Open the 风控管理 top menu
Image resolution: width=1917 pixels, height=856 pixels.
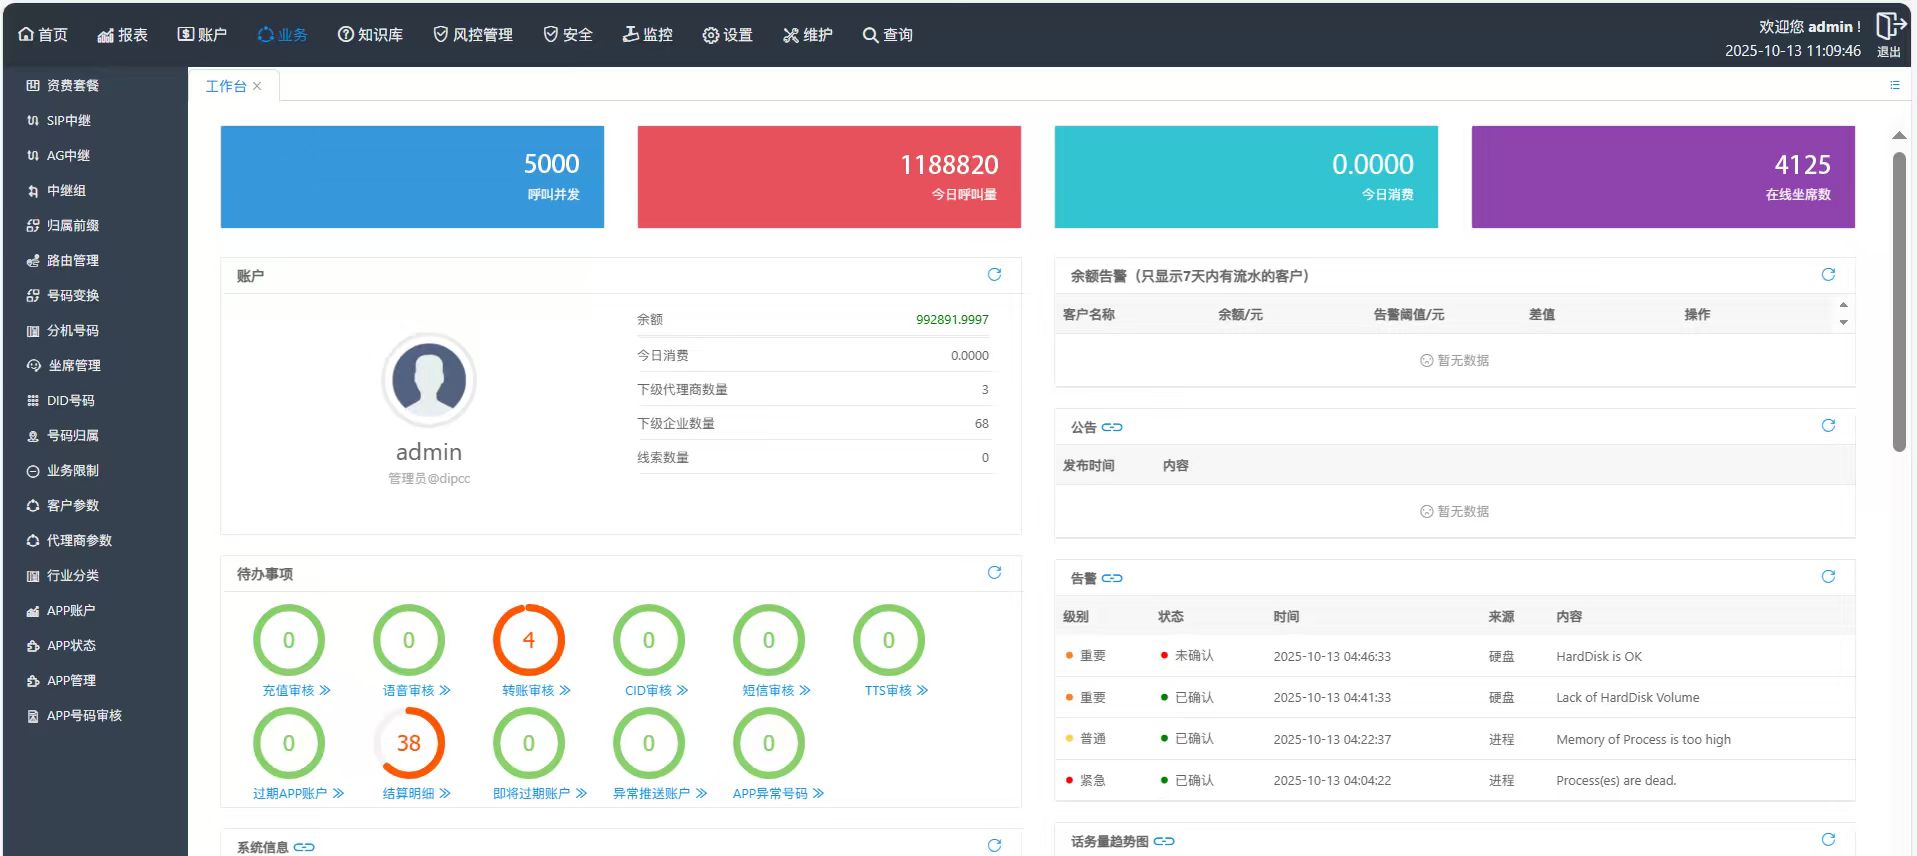(472, 35)
